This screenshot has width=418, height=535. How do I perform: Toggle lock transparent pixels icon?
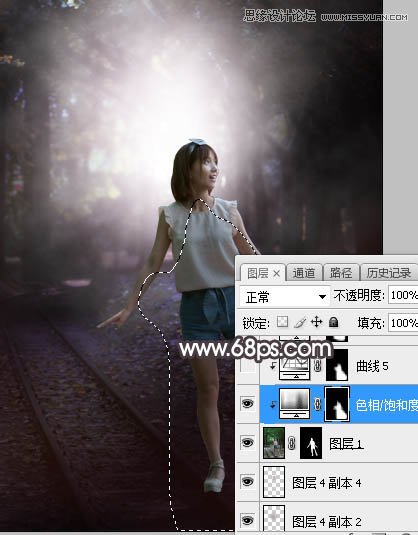click(282, 322)
